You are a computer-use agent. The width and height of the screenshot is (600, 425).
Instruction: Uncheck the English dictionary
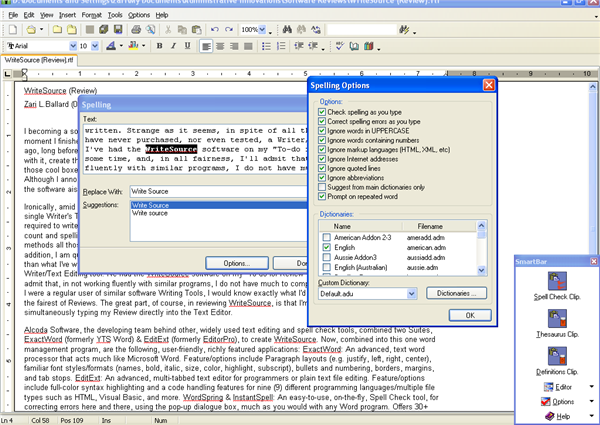coord(327,247)
